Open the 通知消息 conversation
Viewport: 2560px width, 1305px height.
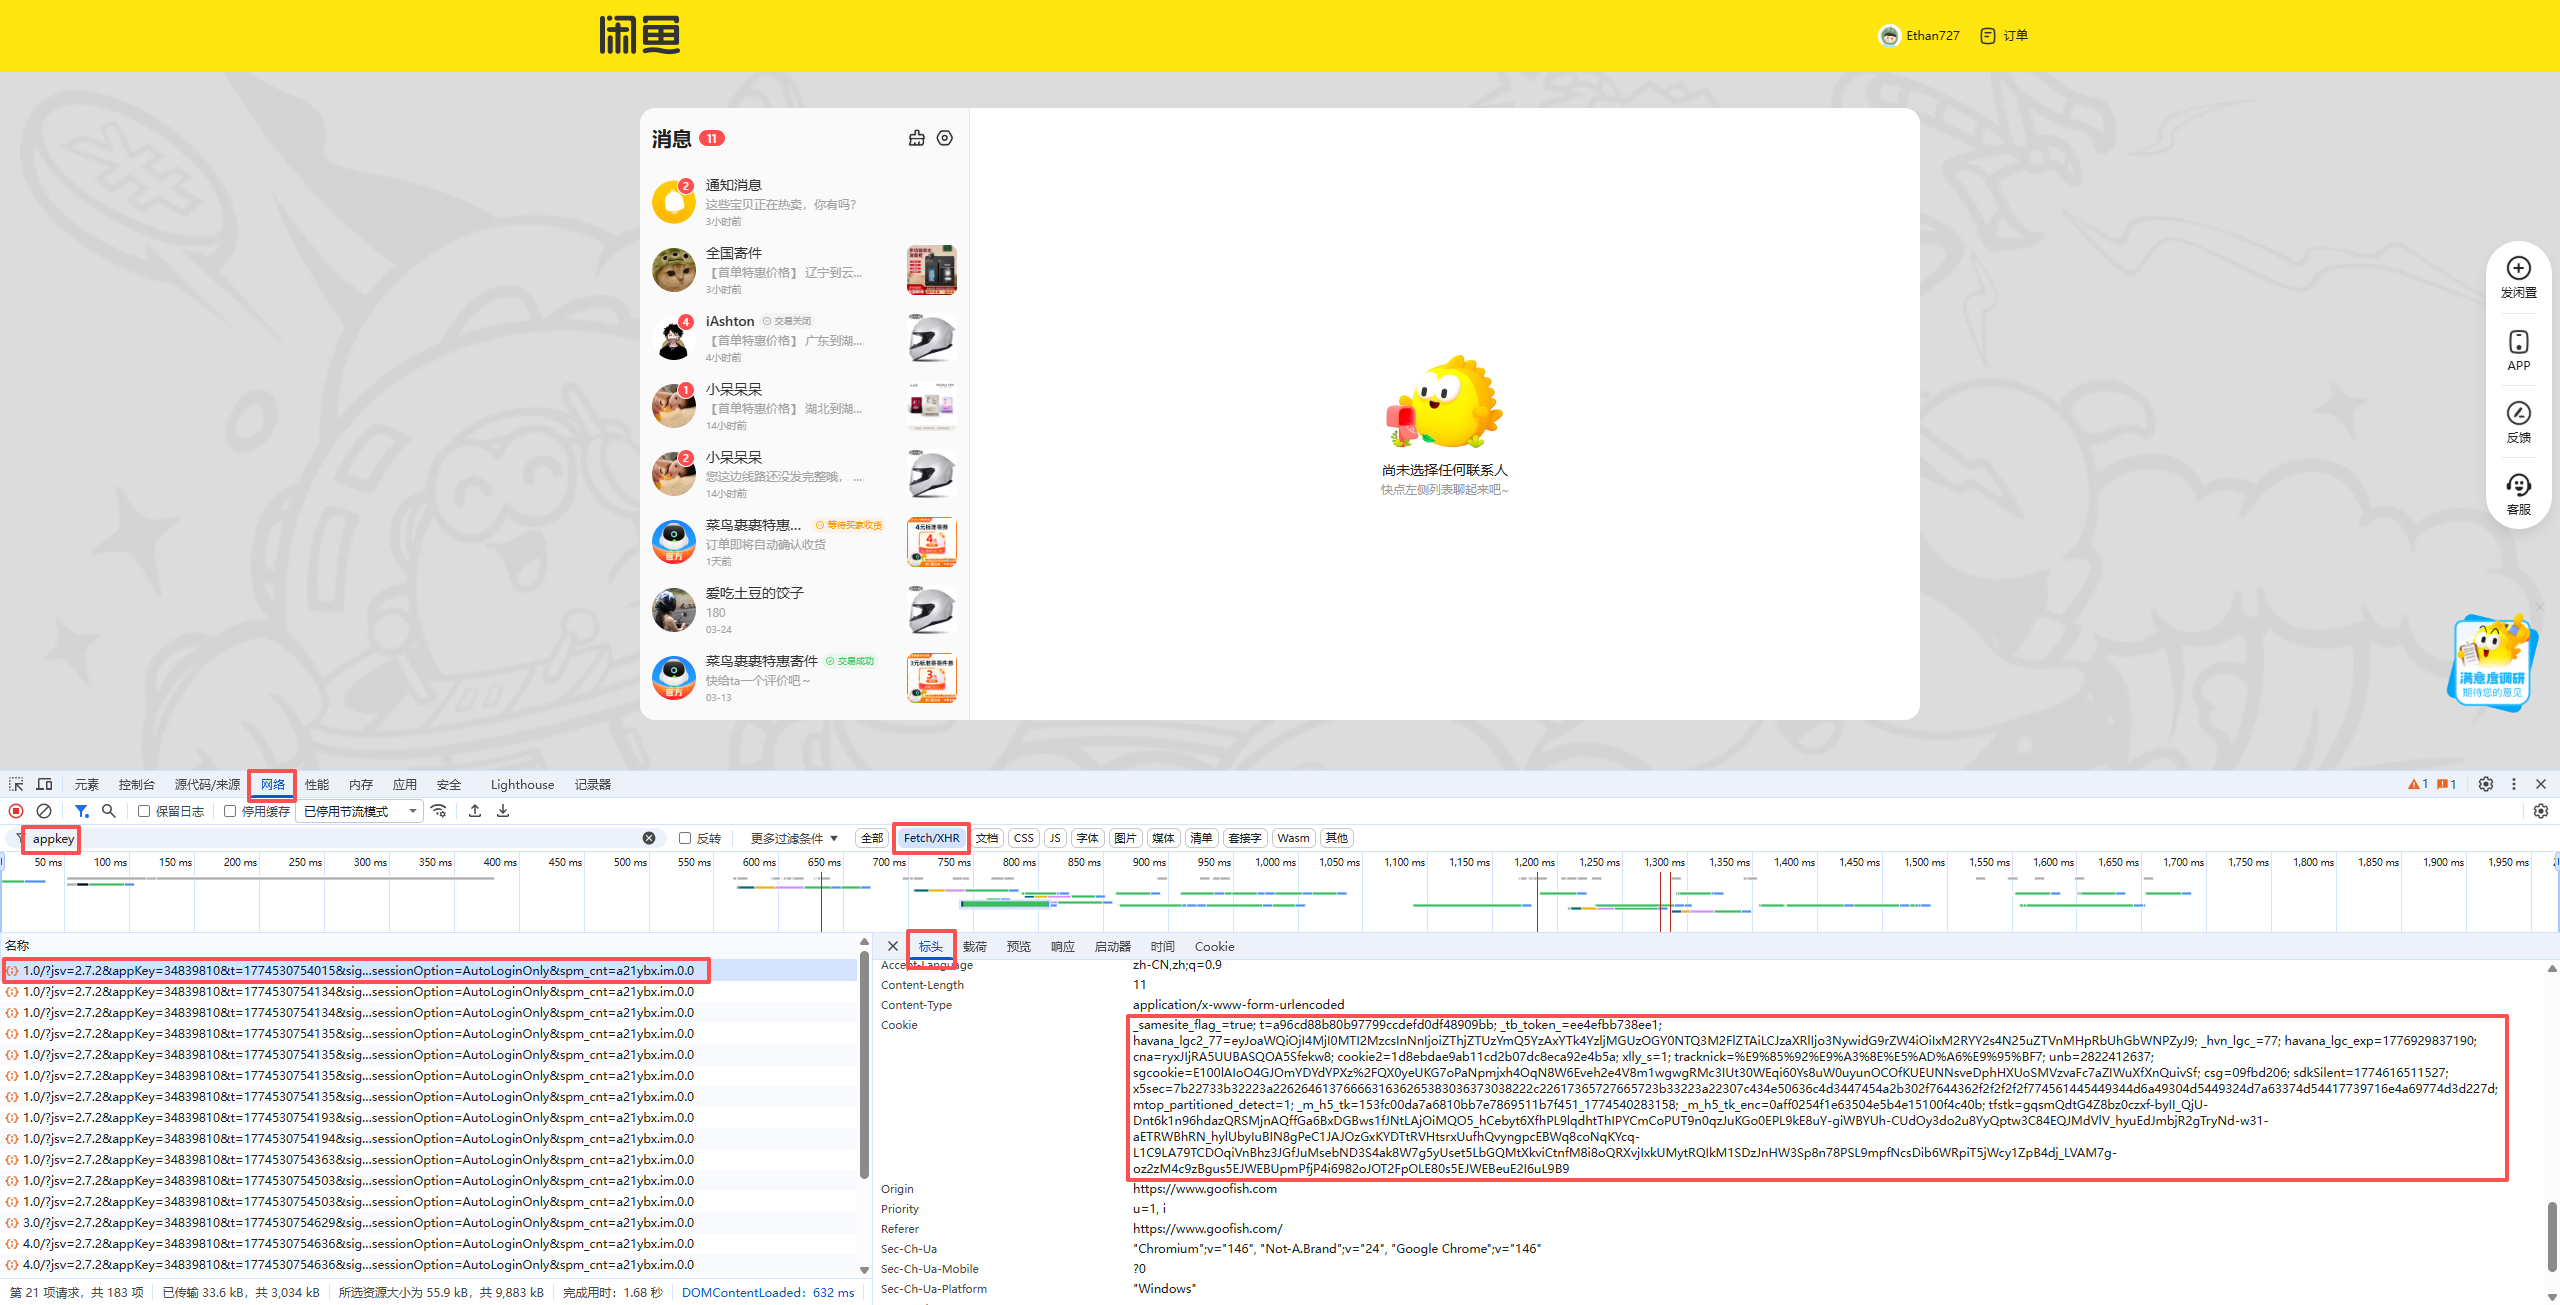click(804, 202)
